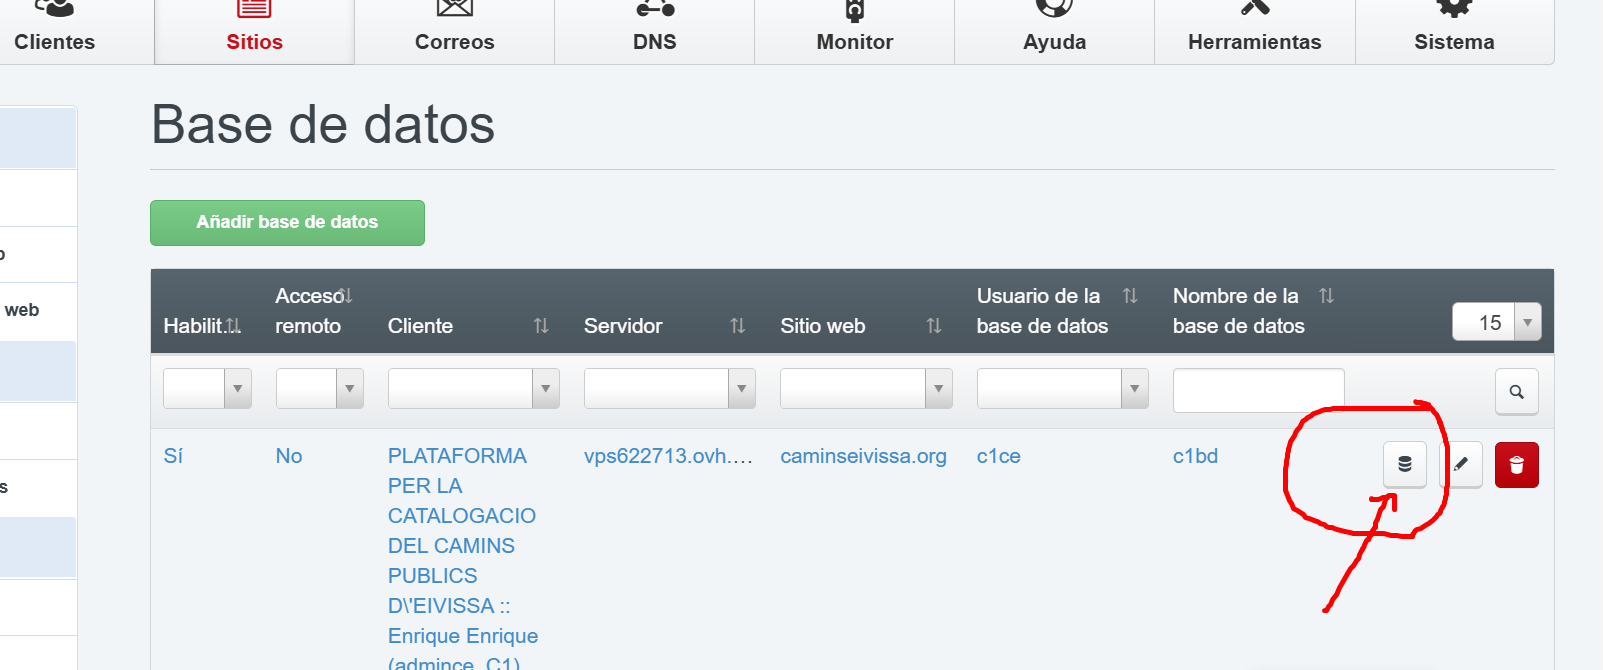Open the Sitio web filter dropdown
Viewport: 1603px width, 670px height.
click(866, 389)
